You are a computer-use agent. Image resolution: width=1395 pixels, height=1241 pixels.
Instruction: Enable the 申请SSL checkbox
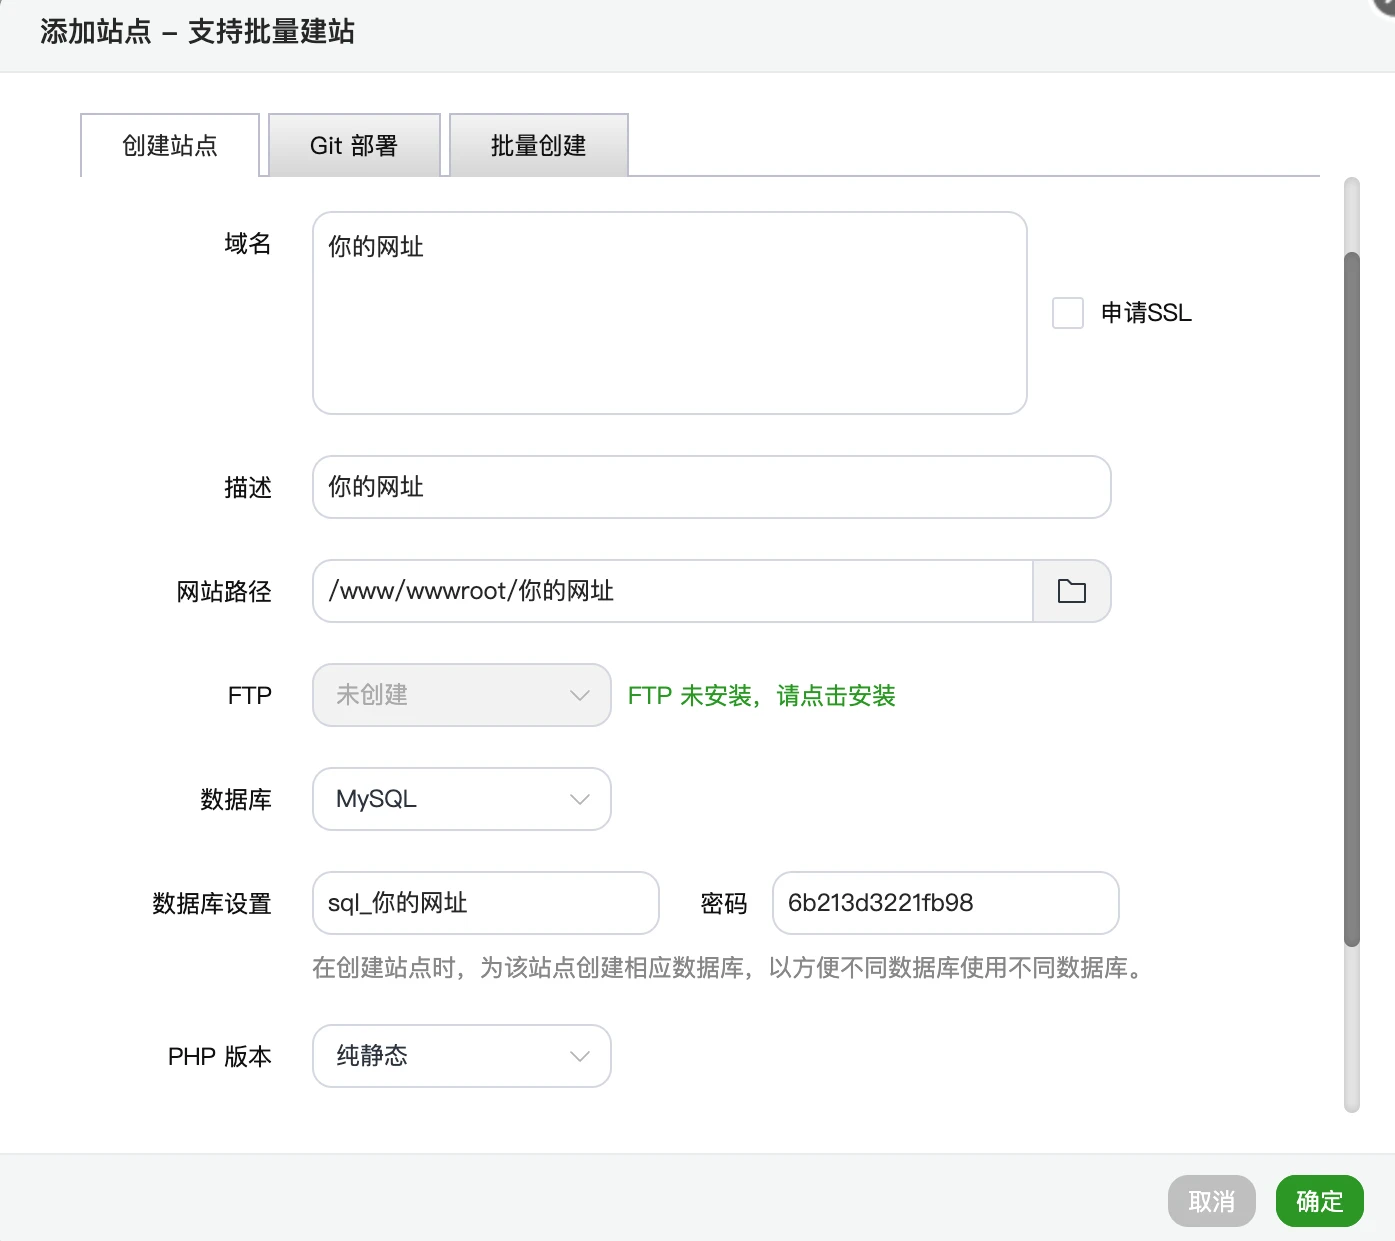(1067, 313)
